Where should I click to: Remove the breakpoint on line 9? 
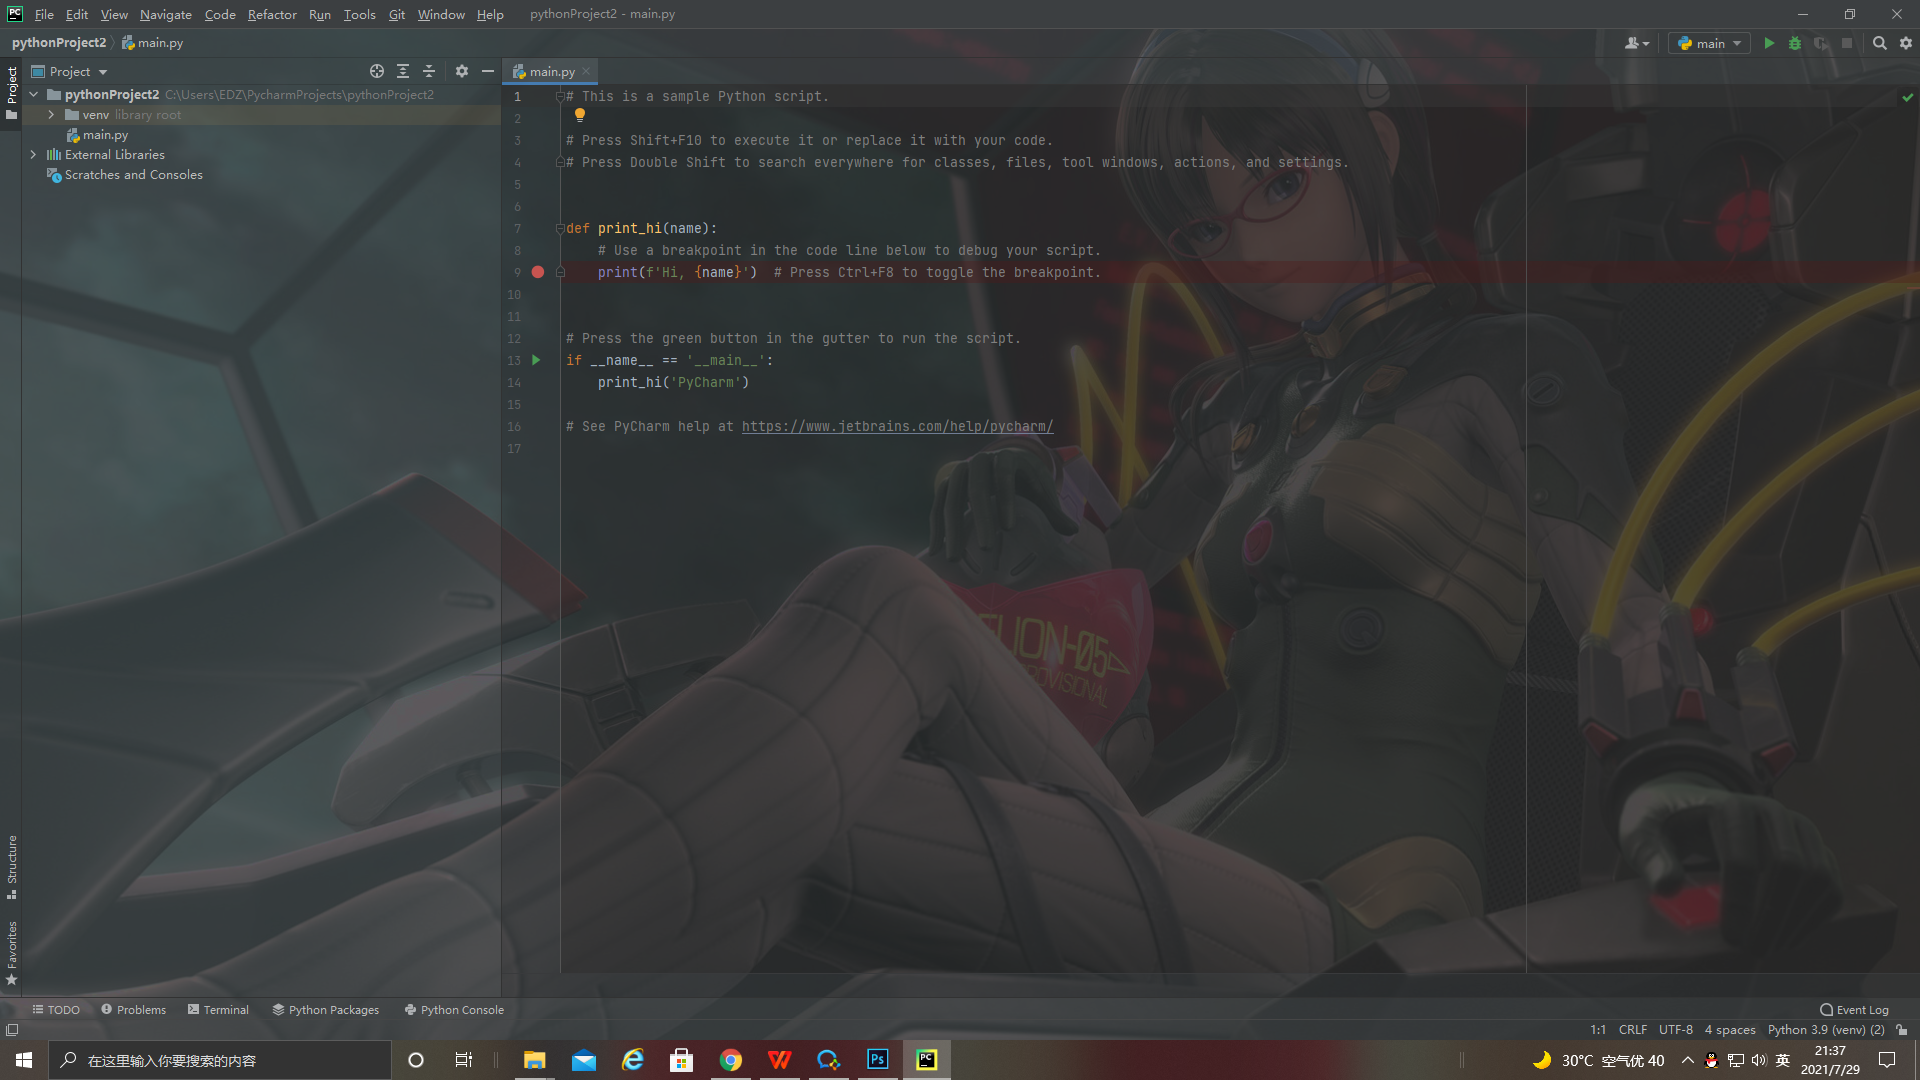pos(538,272)
